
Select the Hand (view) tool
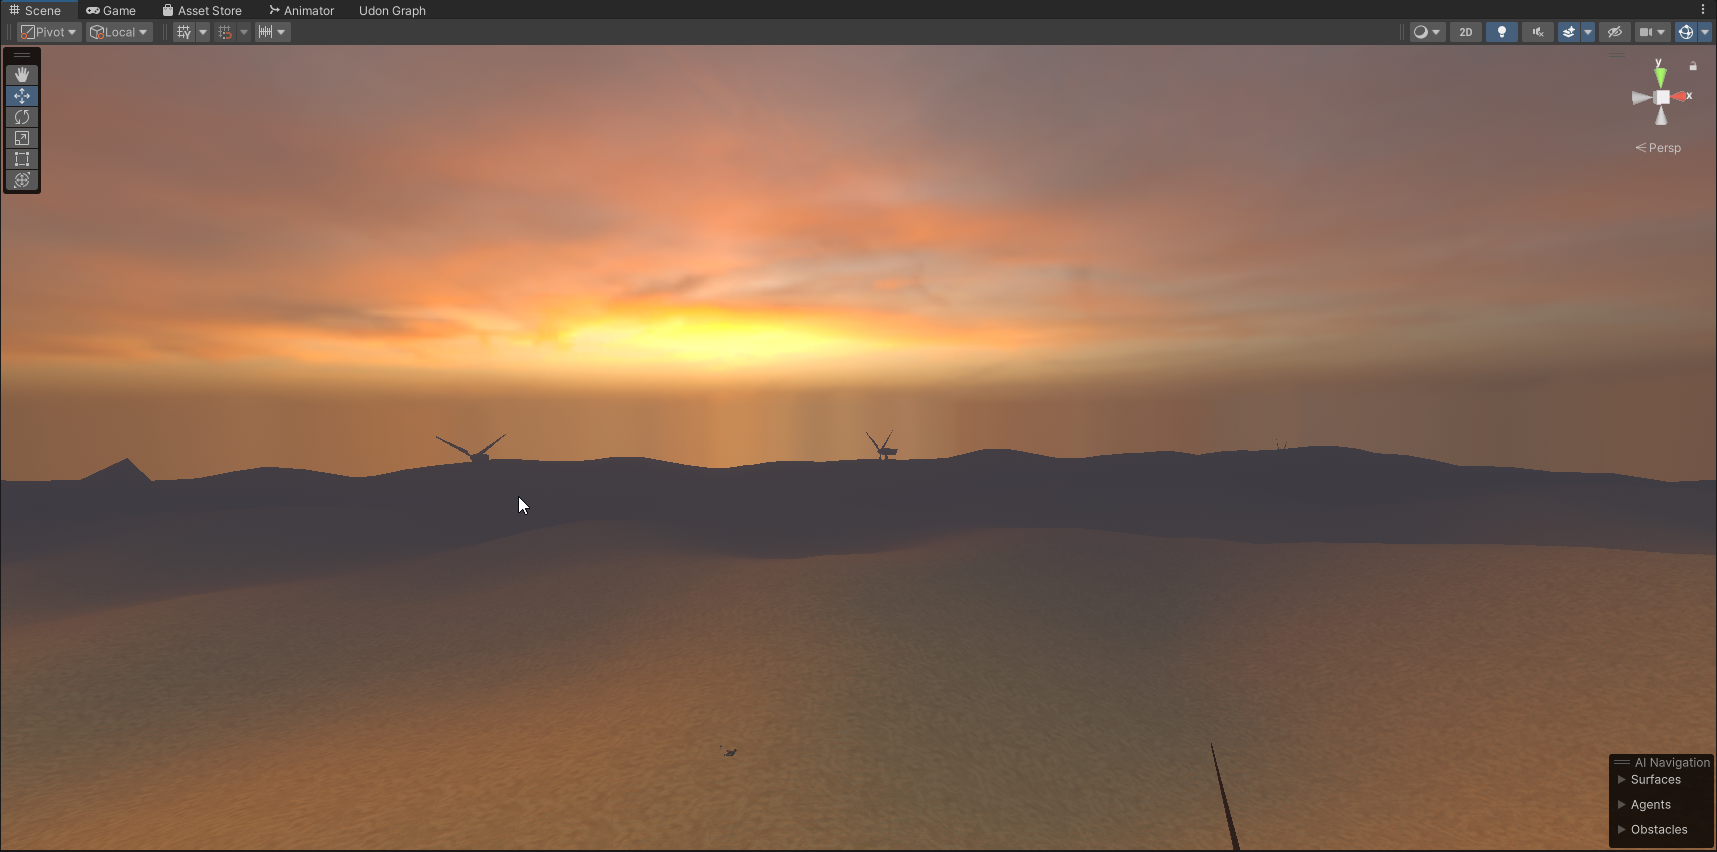pos(22,75)
